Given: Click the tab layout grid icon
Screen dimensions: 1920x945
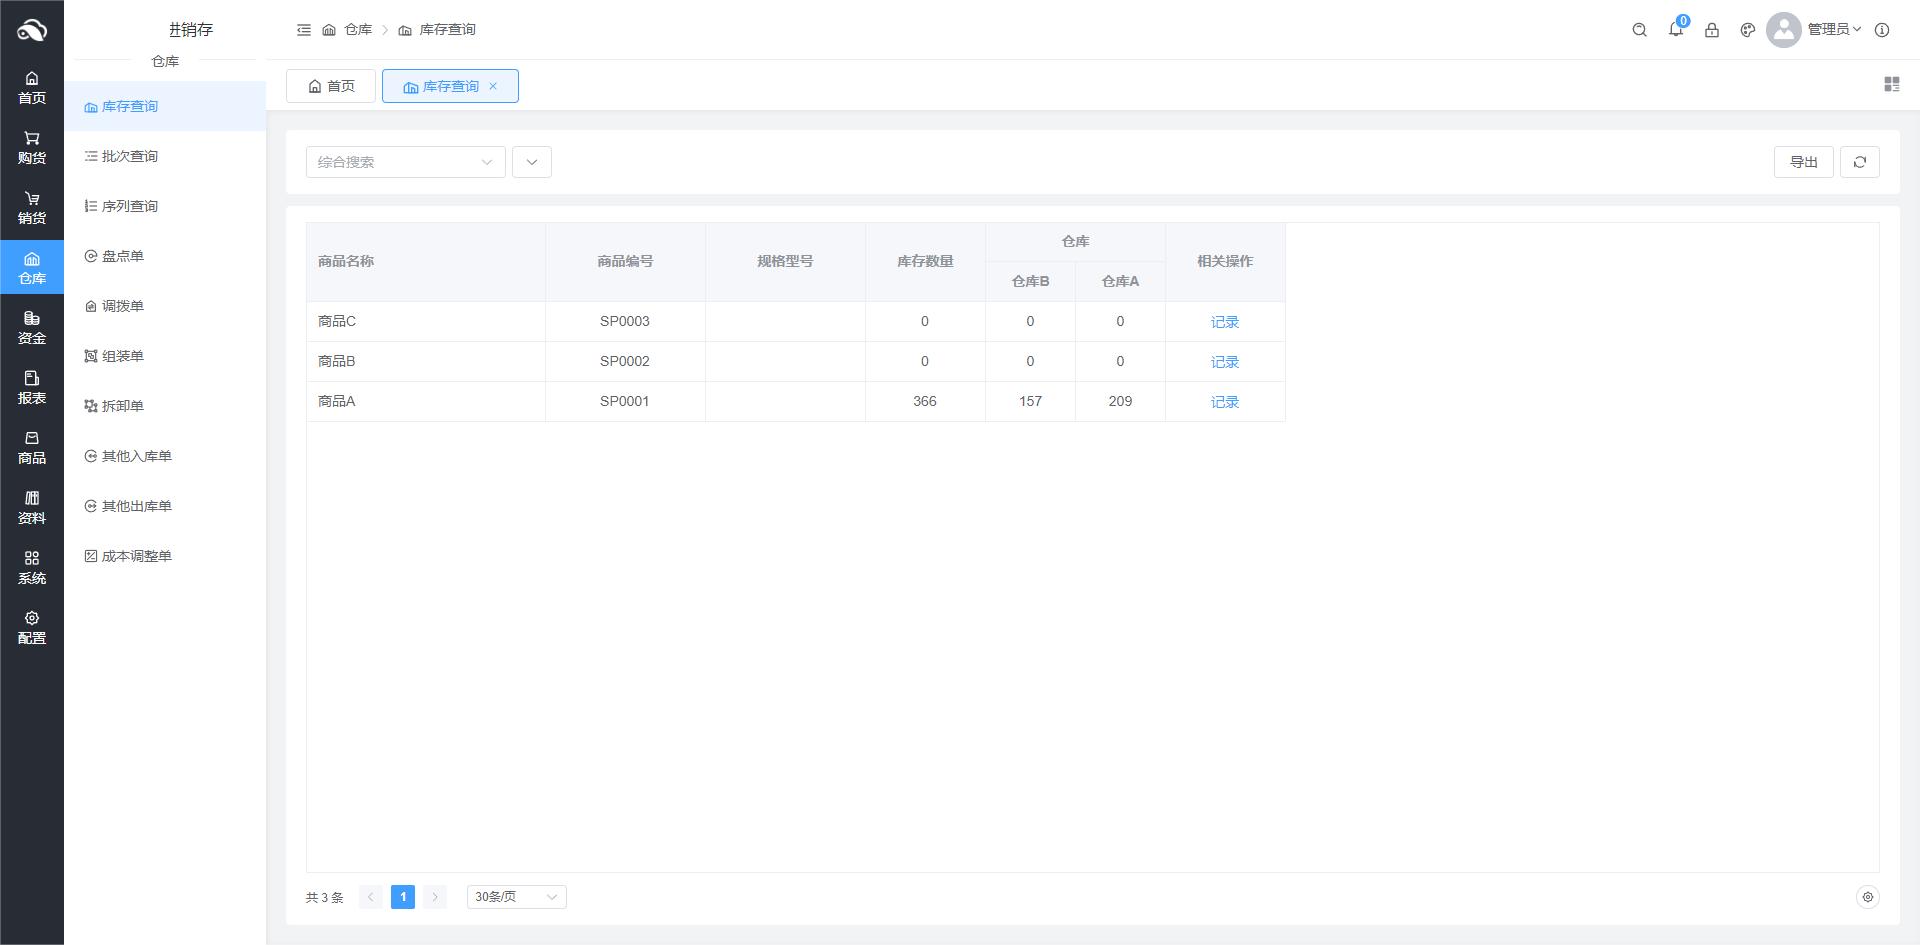Looking at the screenshot, I should [x=1891, y=85].
